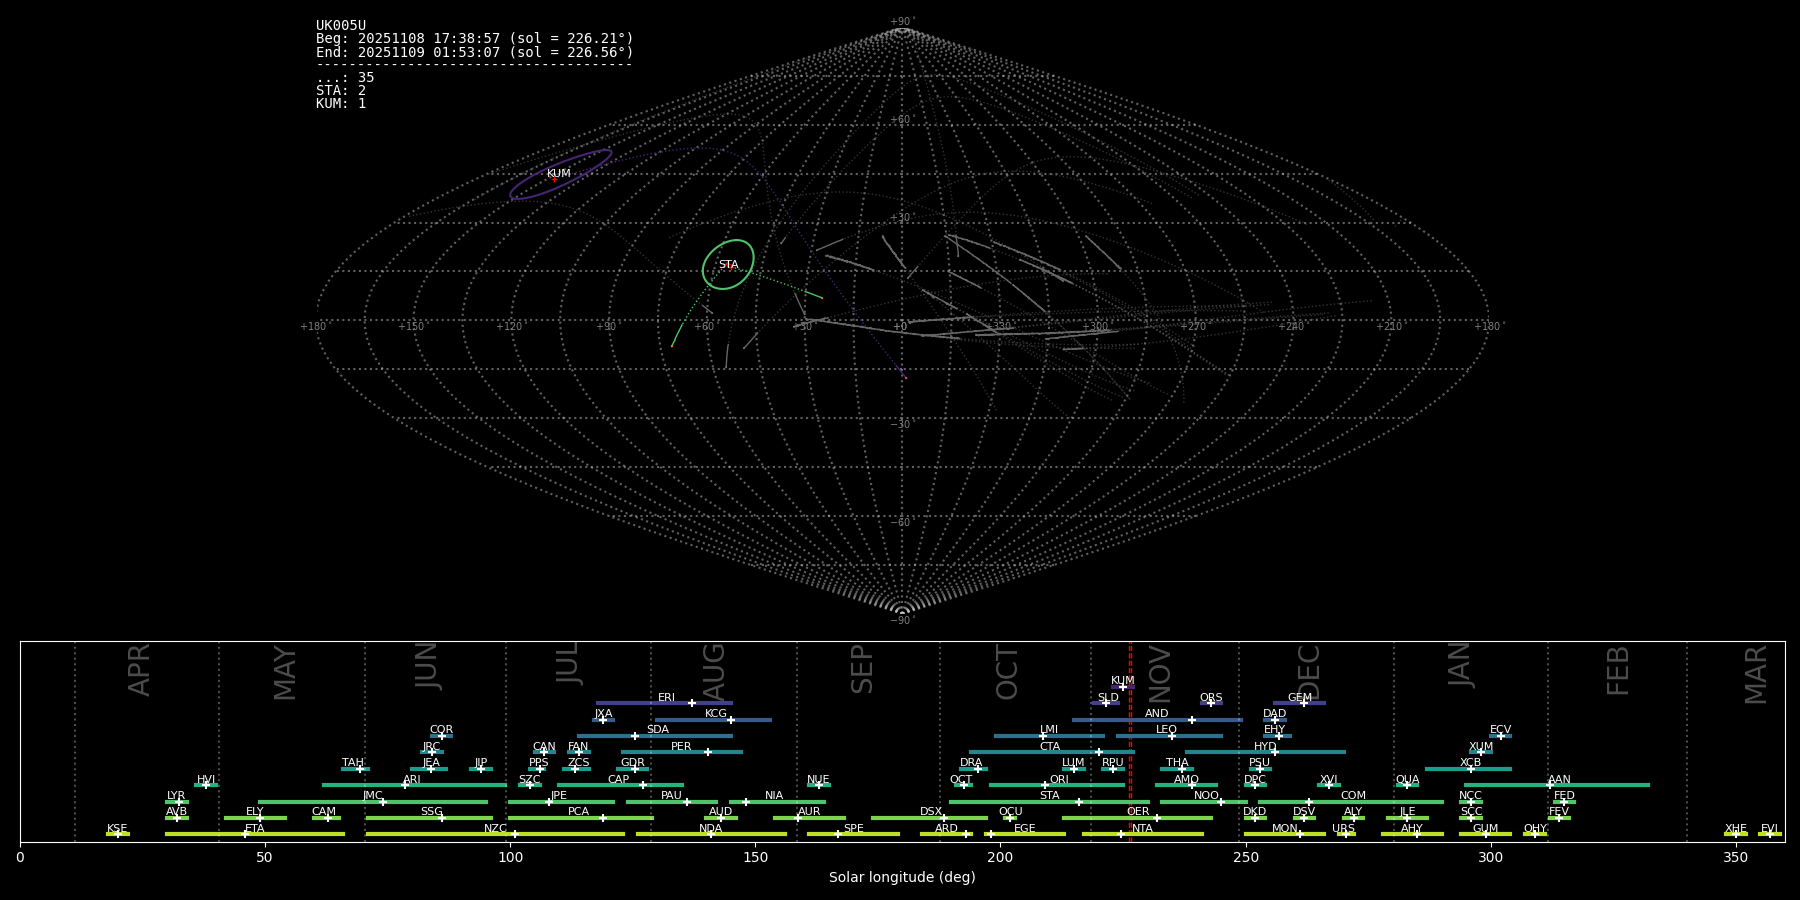Click the STA radiant label inside the green ellipse

pos(728,265)
